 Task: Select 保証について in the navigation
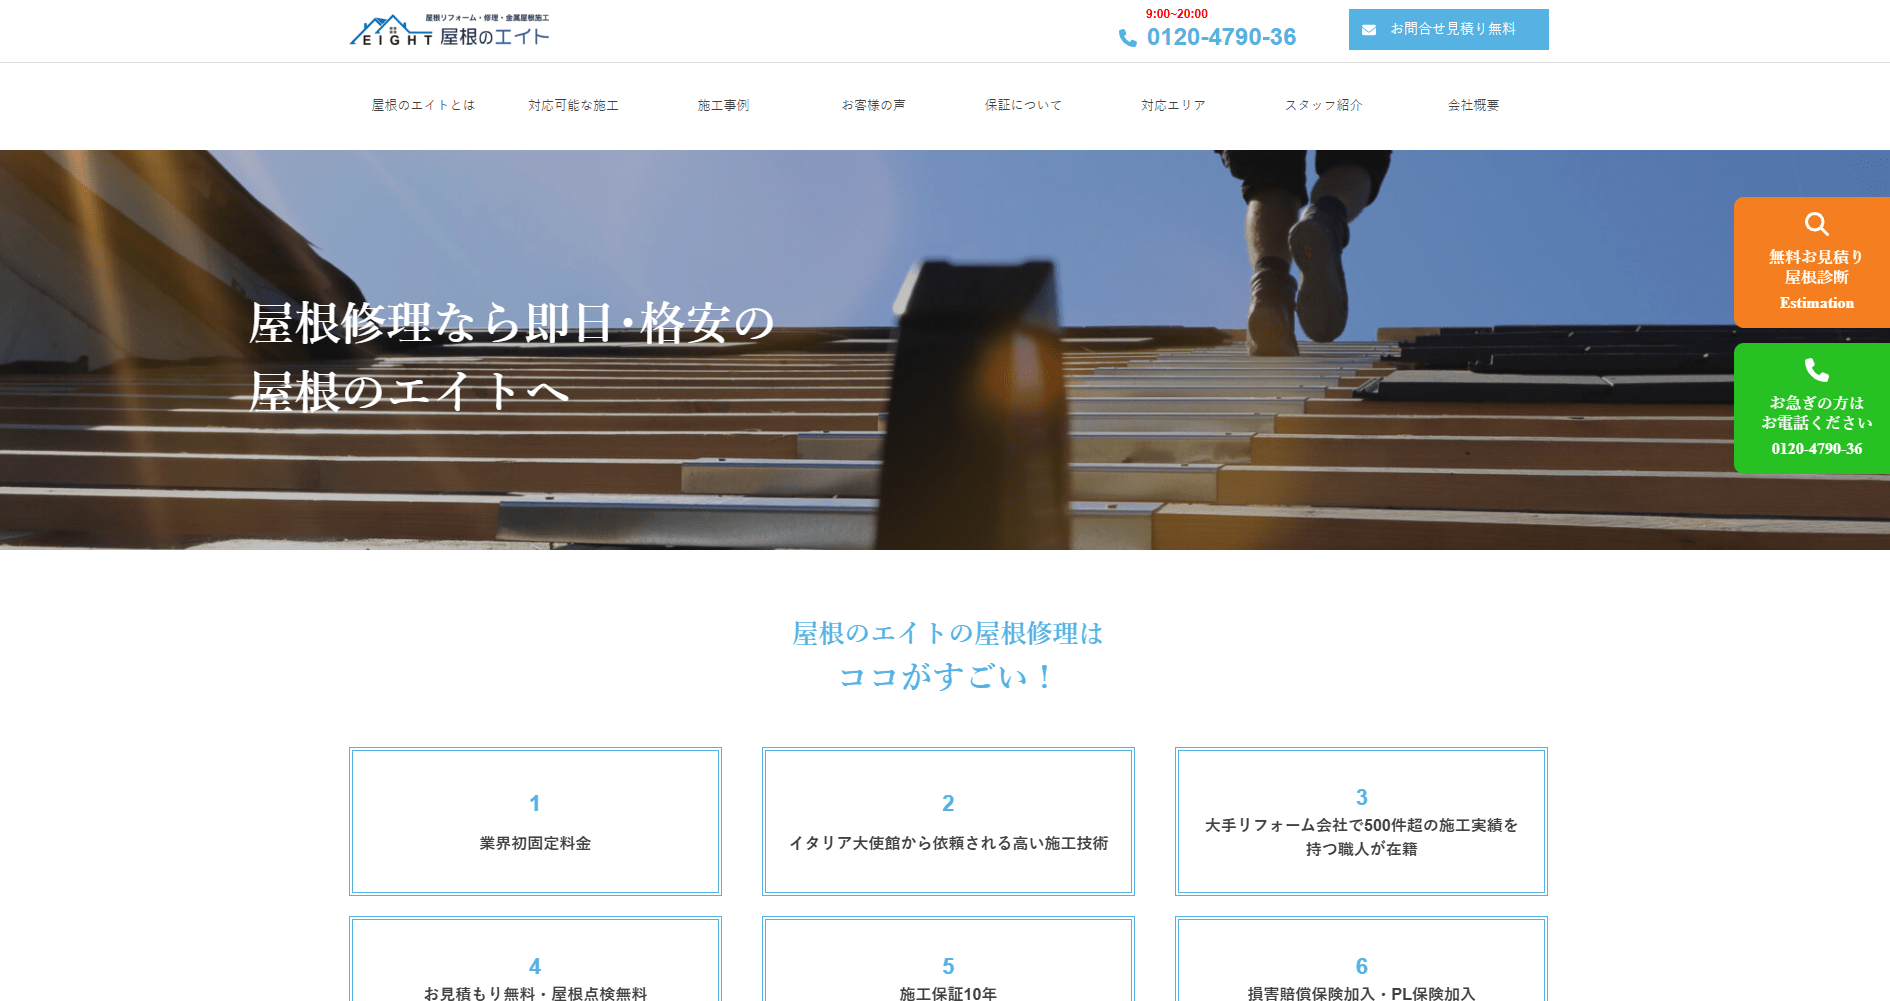1023,105
